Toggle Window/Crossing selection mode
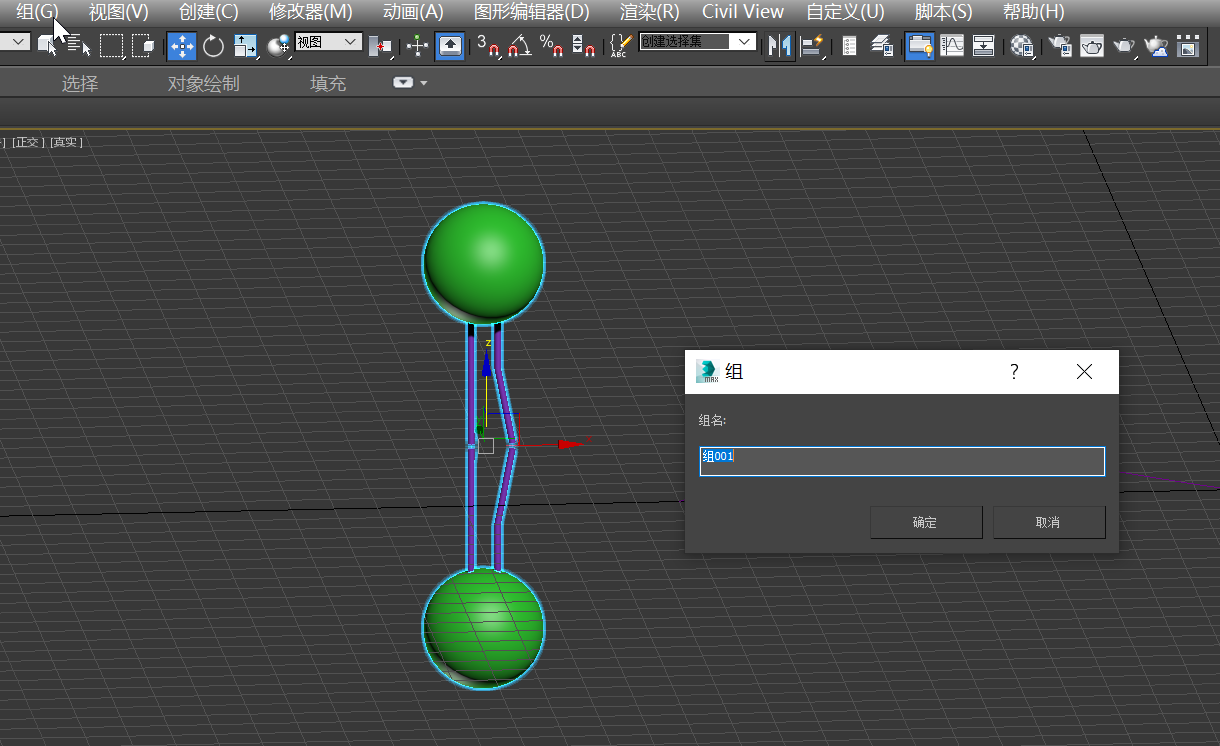The height and width of the screenshot is (746, 1220). click(143, 45)
